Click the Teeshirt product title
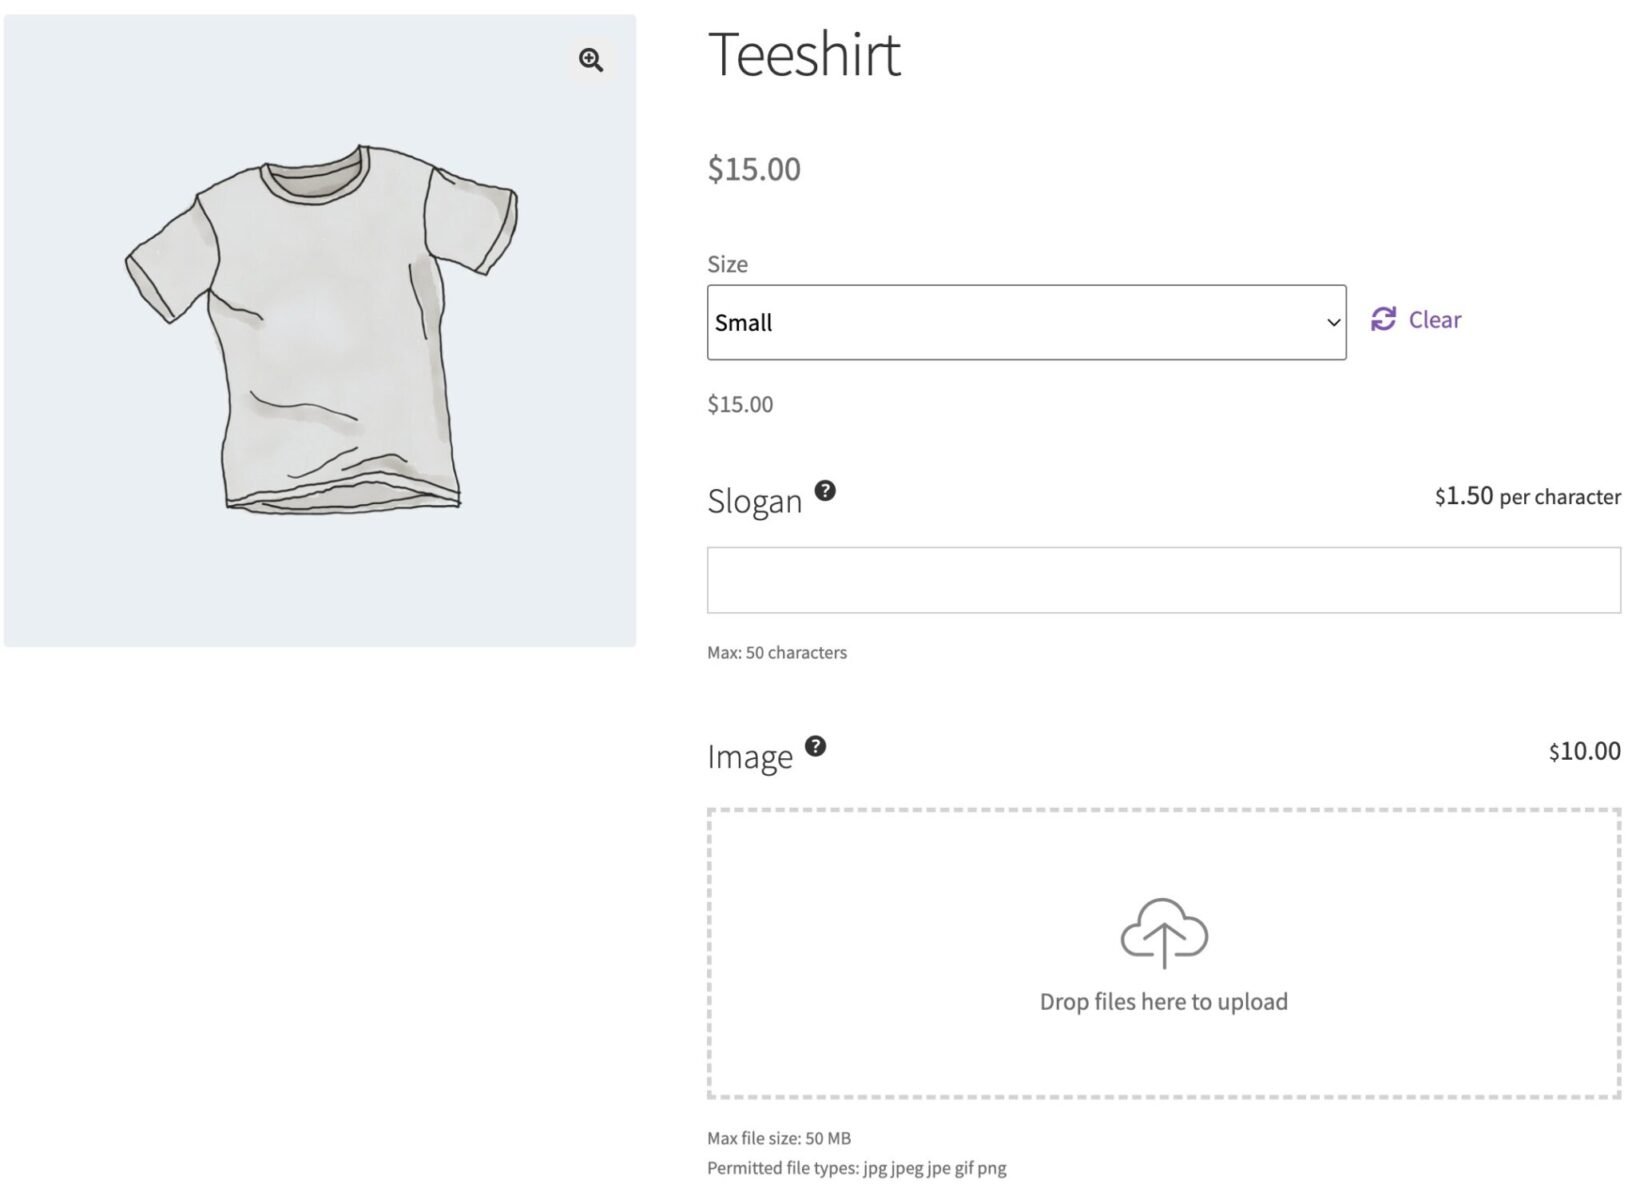The image size is (1636, 1200). (804, 55)
